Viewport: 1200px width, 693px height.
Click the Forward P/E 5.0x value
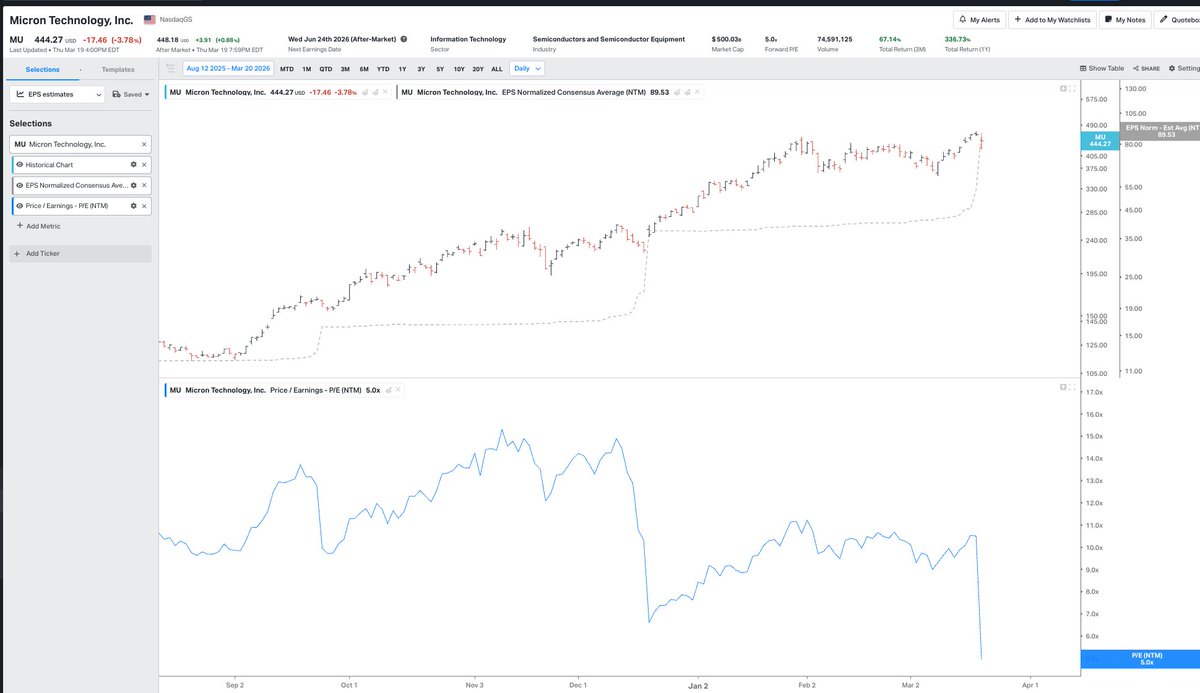click(x=771, y=39)
